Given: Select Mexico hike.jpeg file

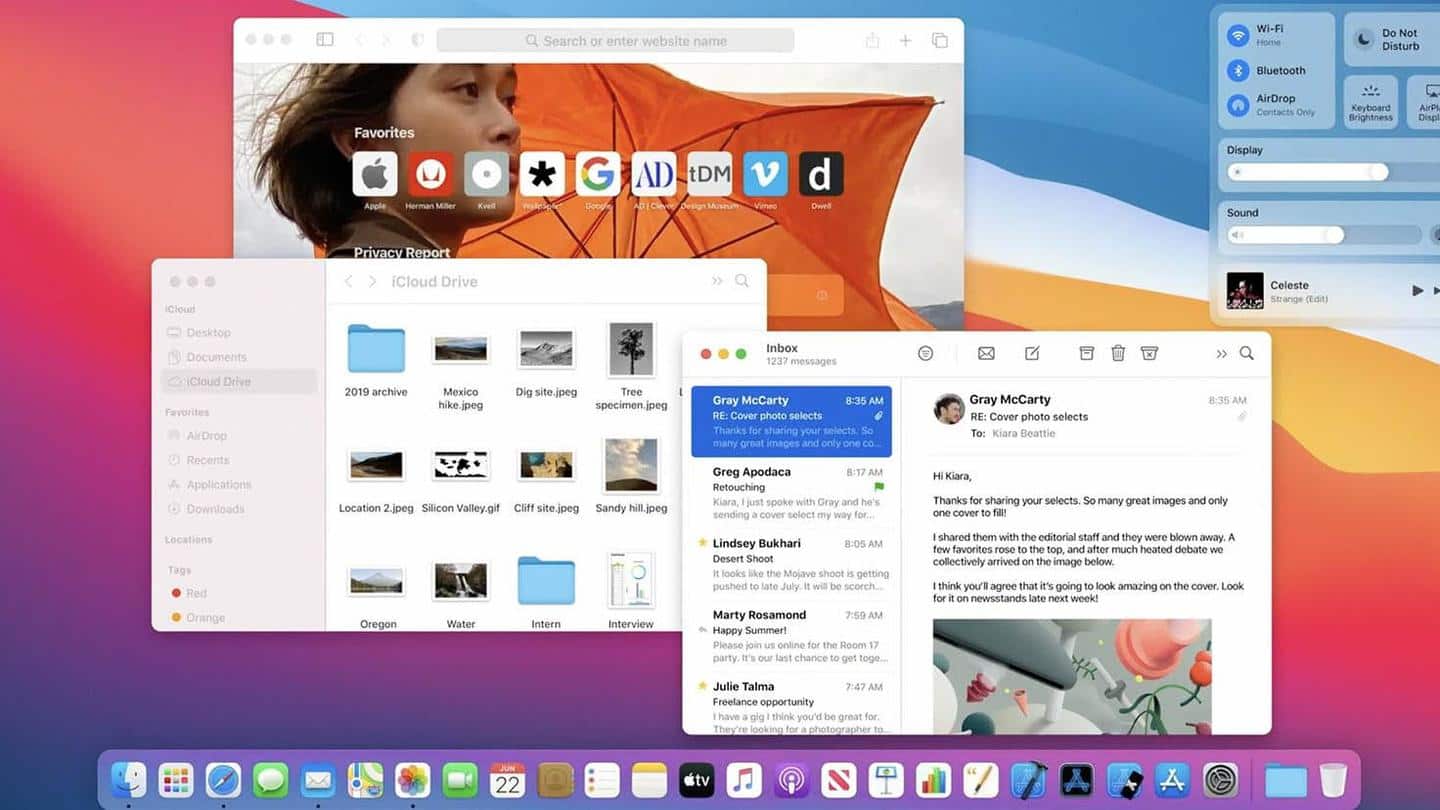Looking at the screenshot, I should (460, 349).
